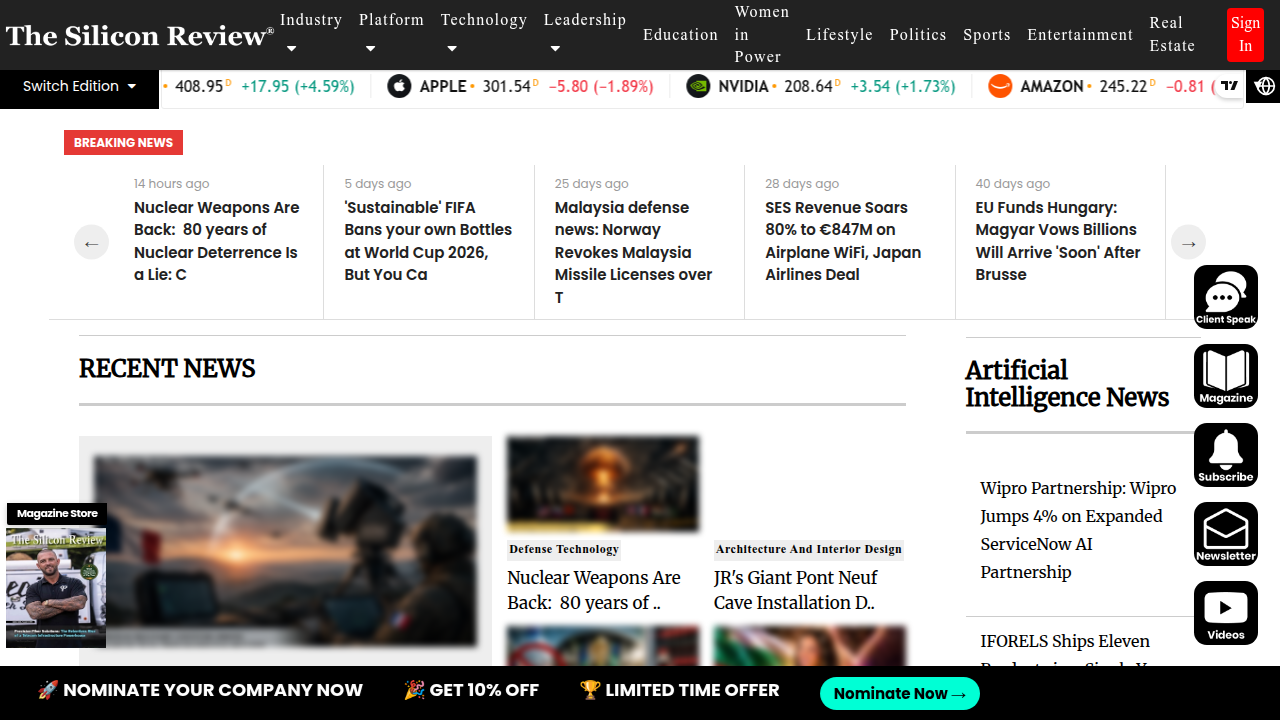Select Entertainment in the navigation bar
Viewport: 1280px width, 720px height.
tap(1080, 35)
